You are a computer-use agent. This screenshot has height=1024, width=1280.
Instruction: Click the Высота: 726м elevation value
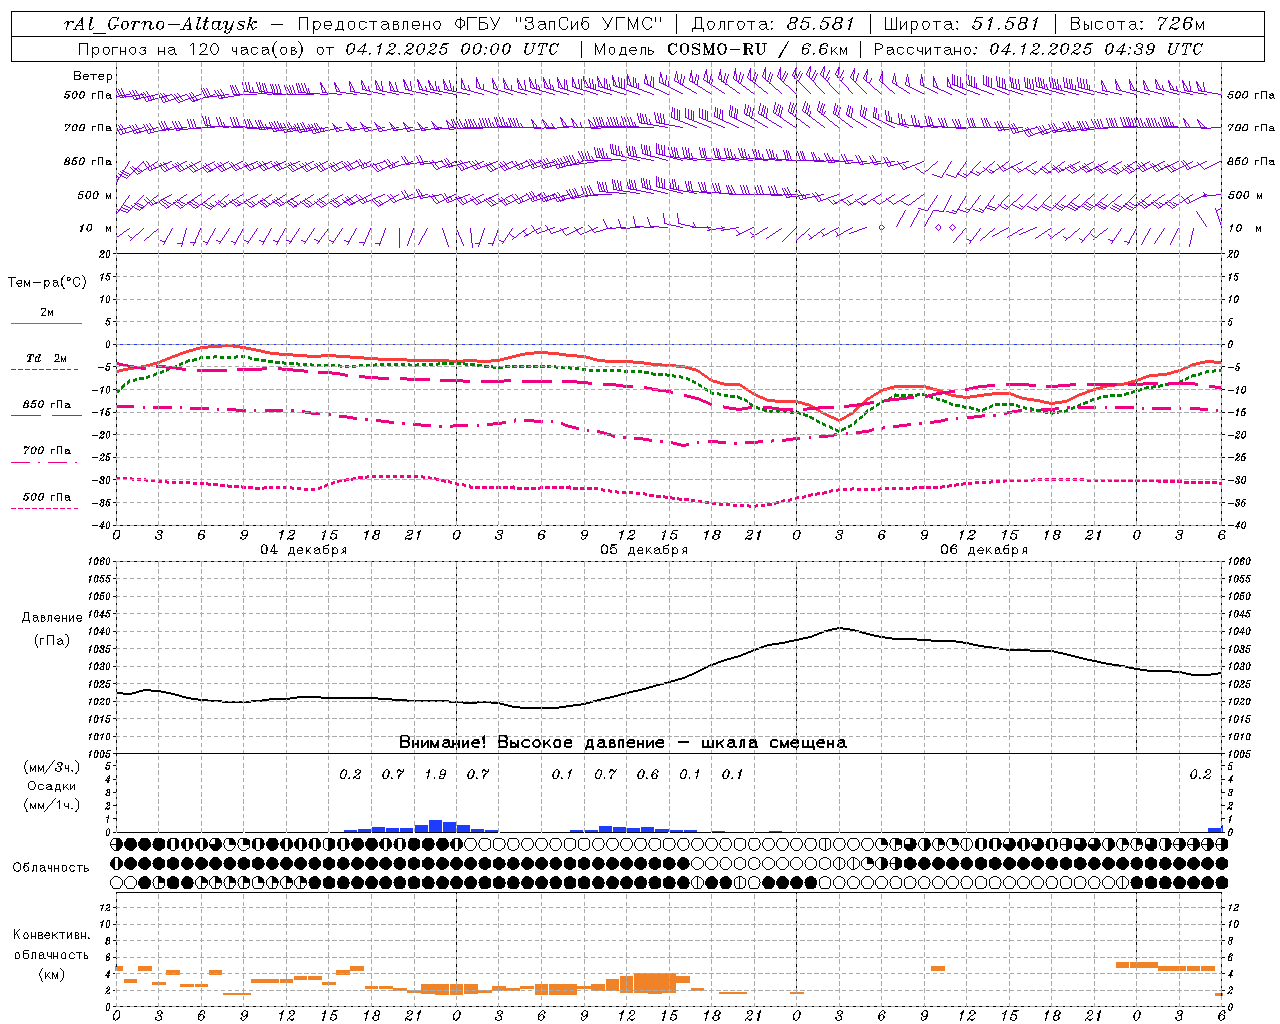pyautogui.click(x=1137, y=24)
